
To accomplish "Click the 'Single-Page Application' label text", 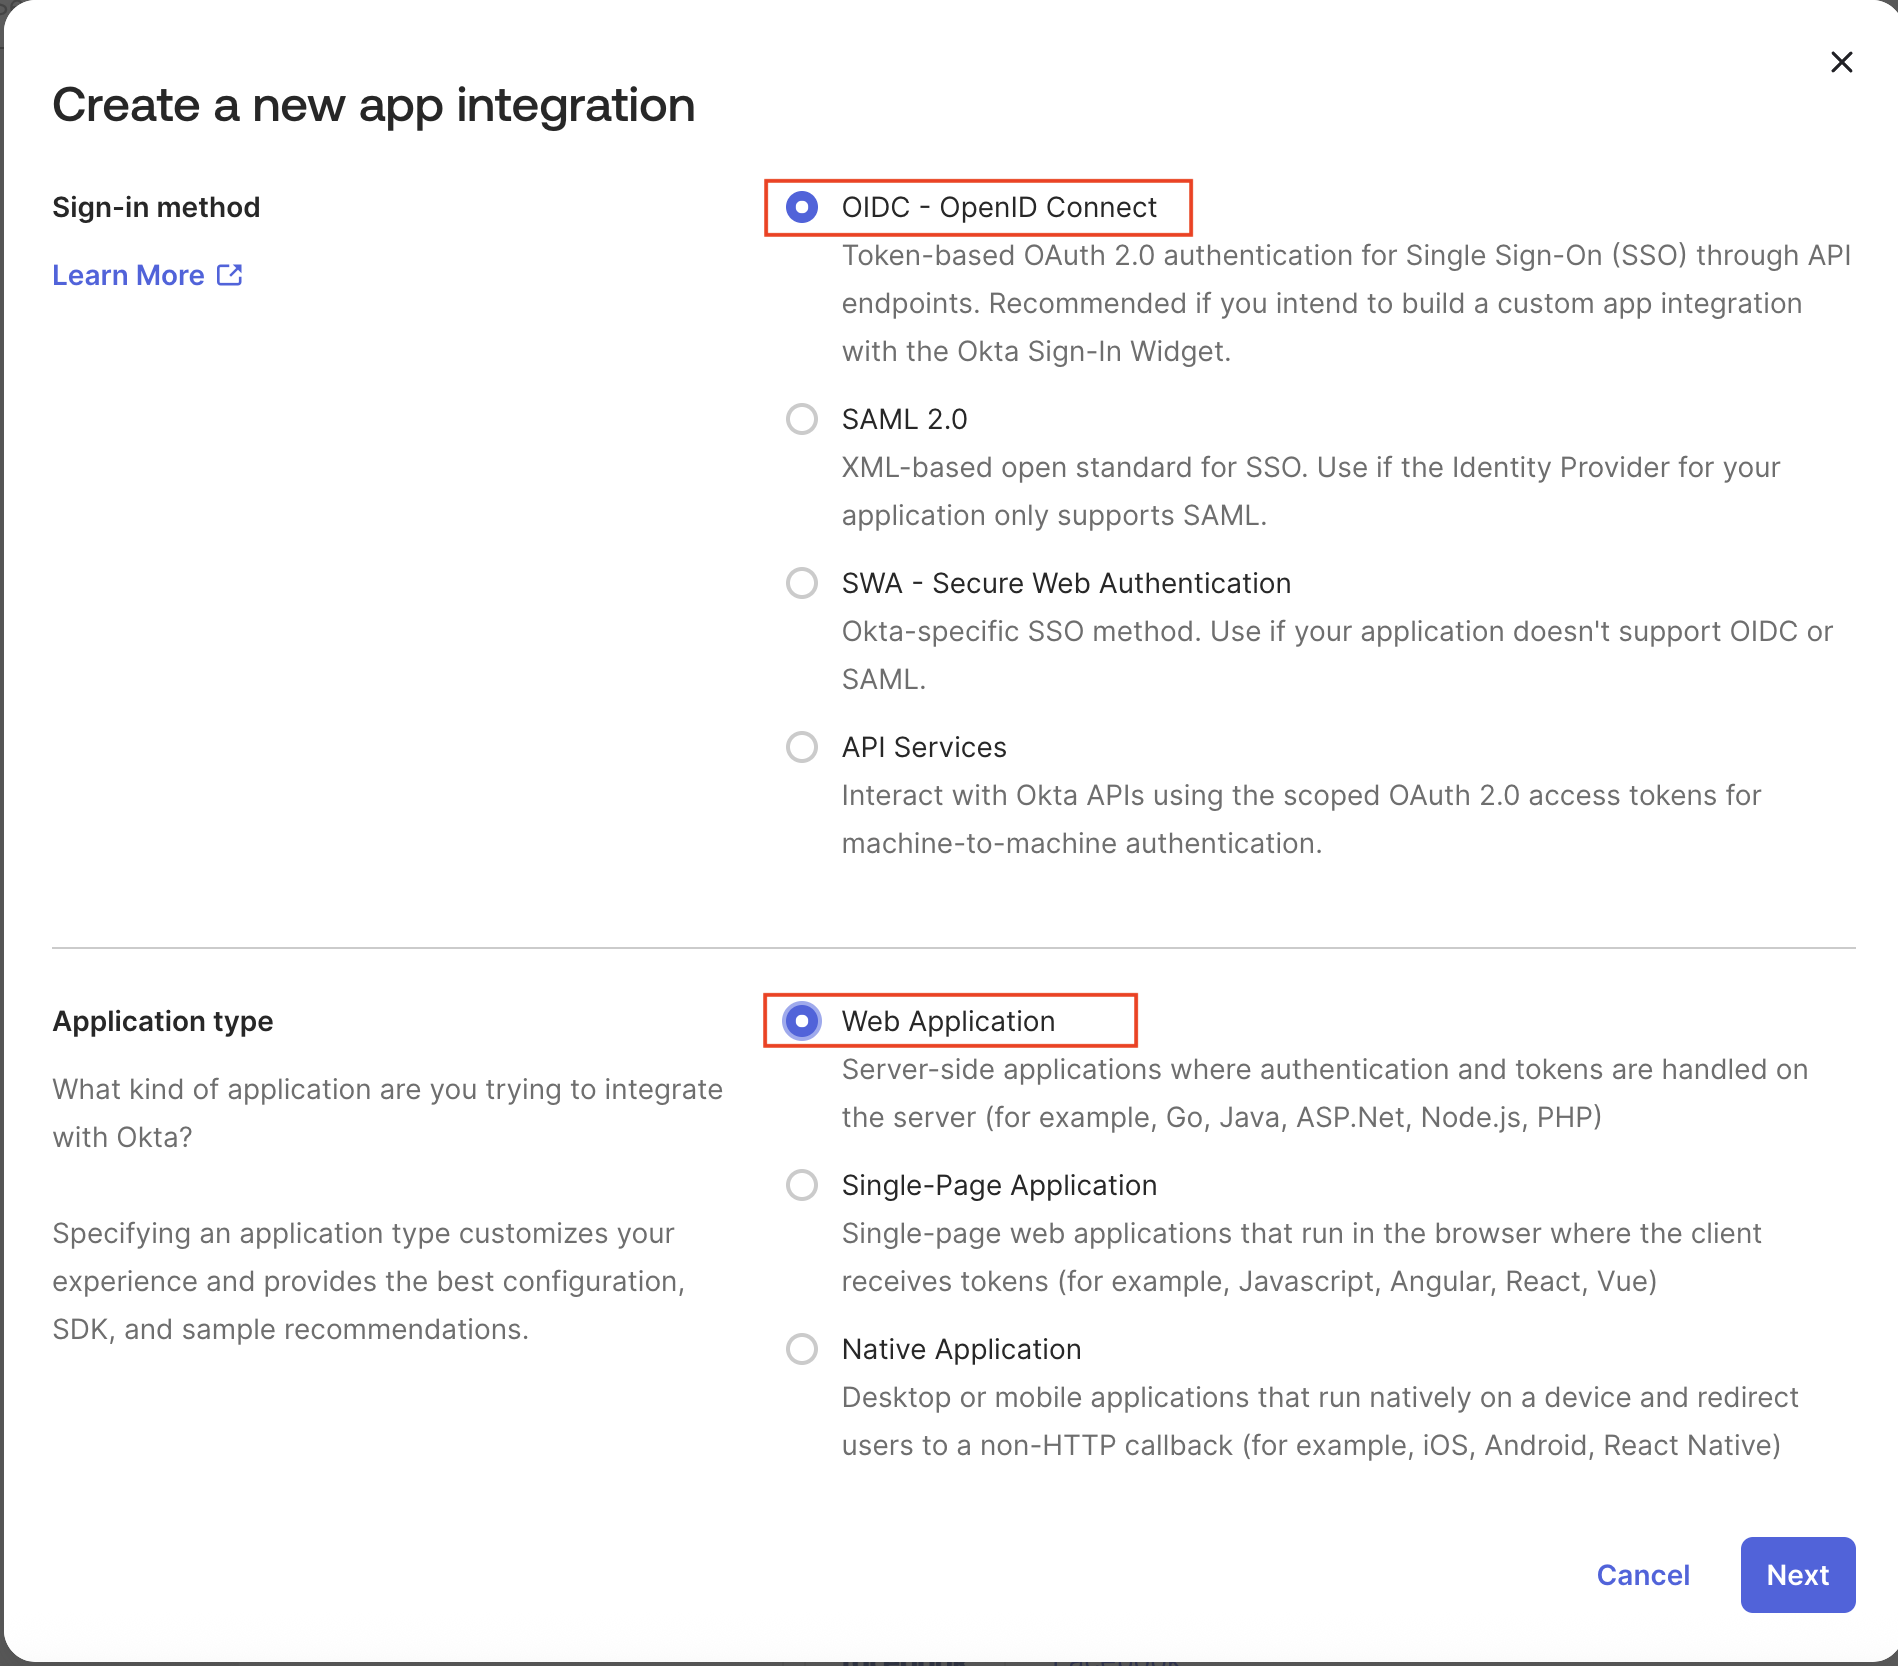I will (x=998, y=1185).
